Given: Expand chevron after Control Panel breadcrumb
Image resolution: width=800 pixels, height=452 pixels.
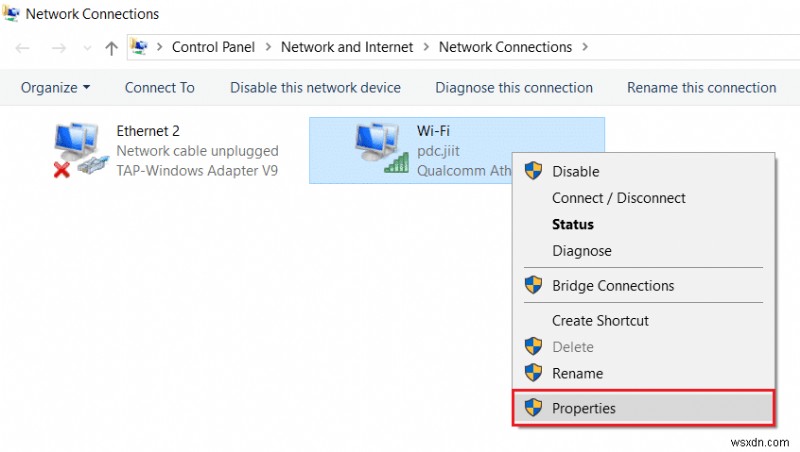Looking at the screenshot, I should (269, 47).
